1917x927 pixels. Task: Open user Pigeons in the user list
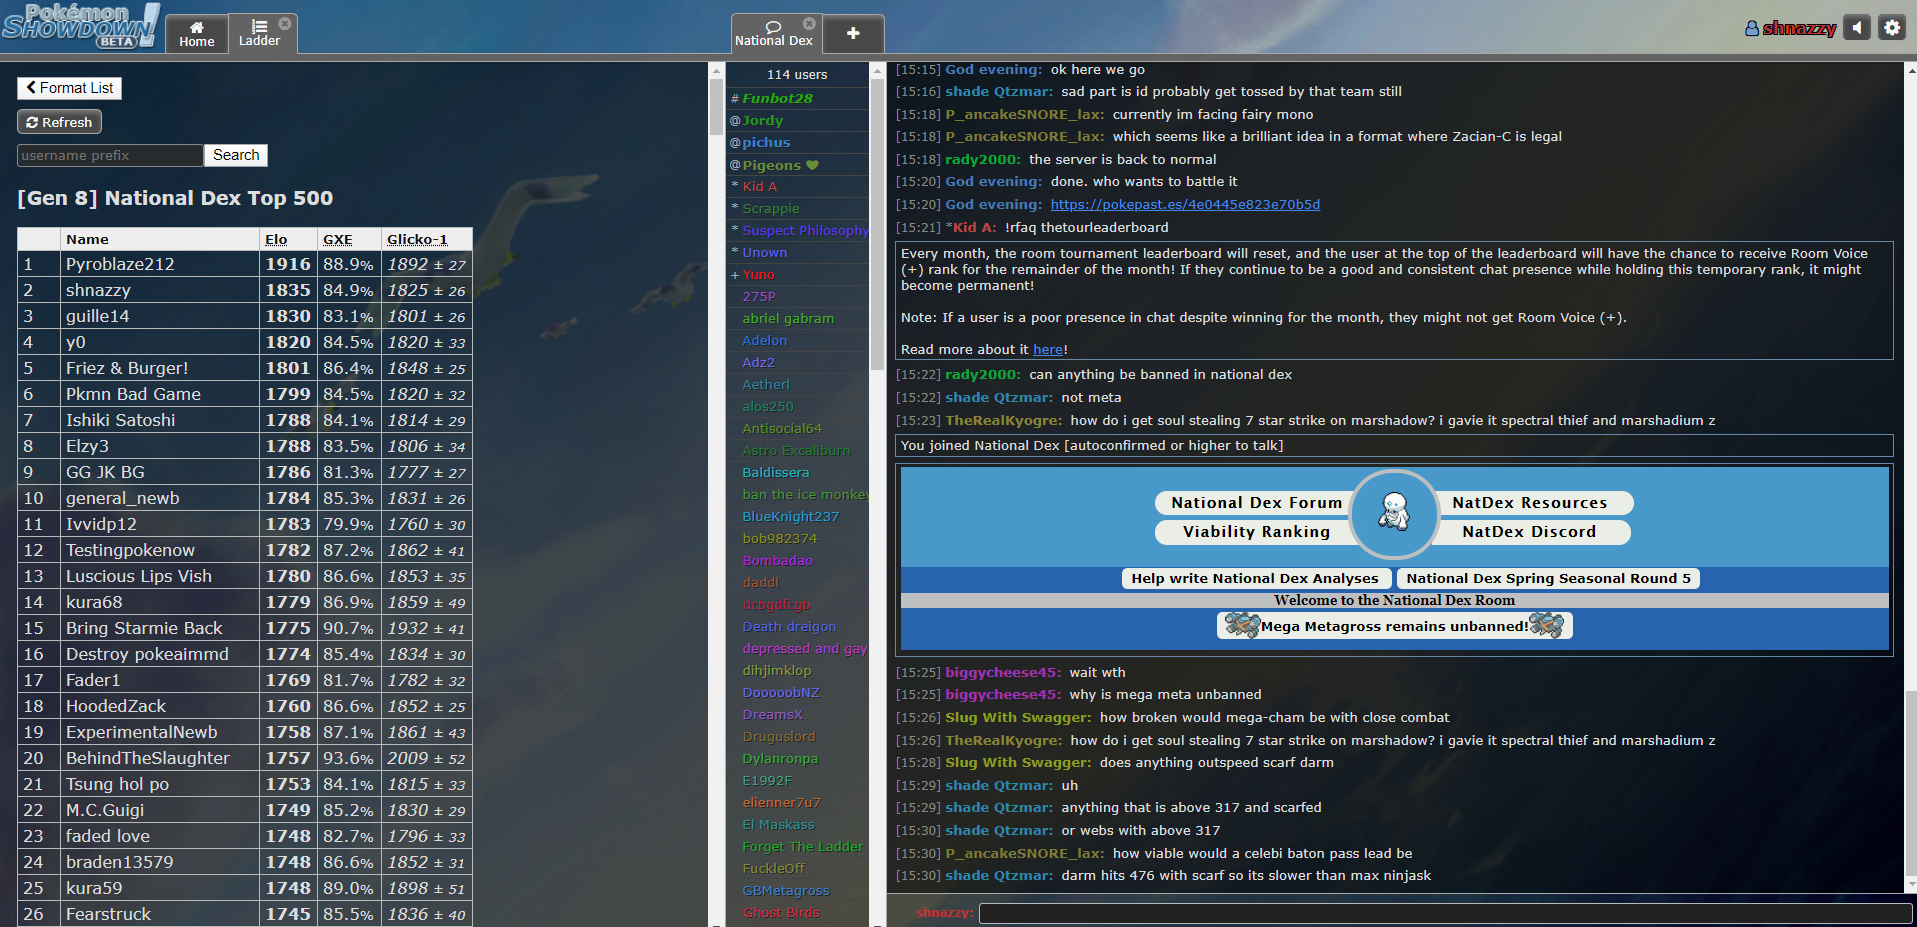[x=797, y=165]
